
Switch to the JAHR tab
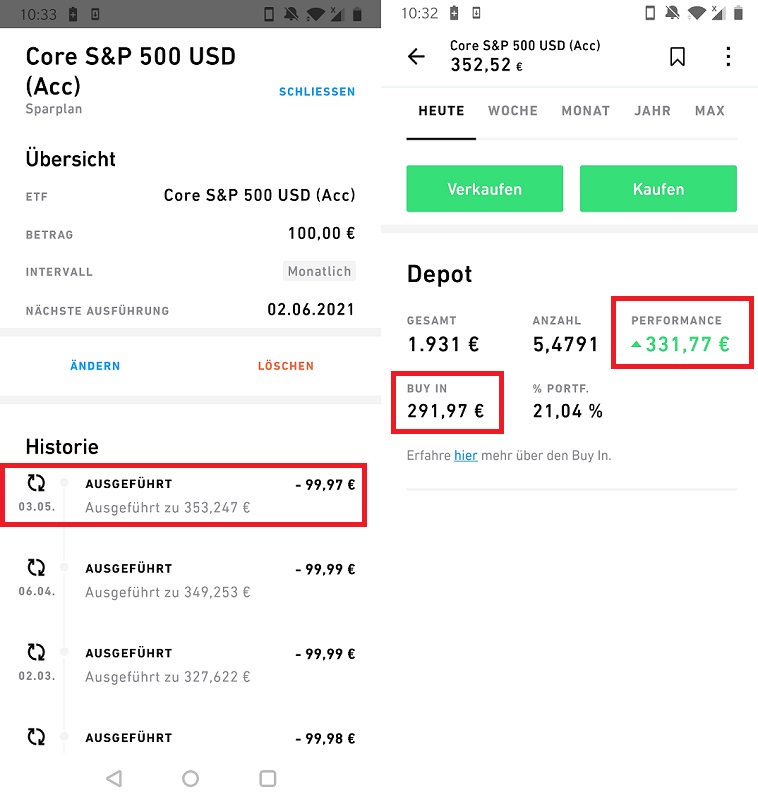[652, 111]
